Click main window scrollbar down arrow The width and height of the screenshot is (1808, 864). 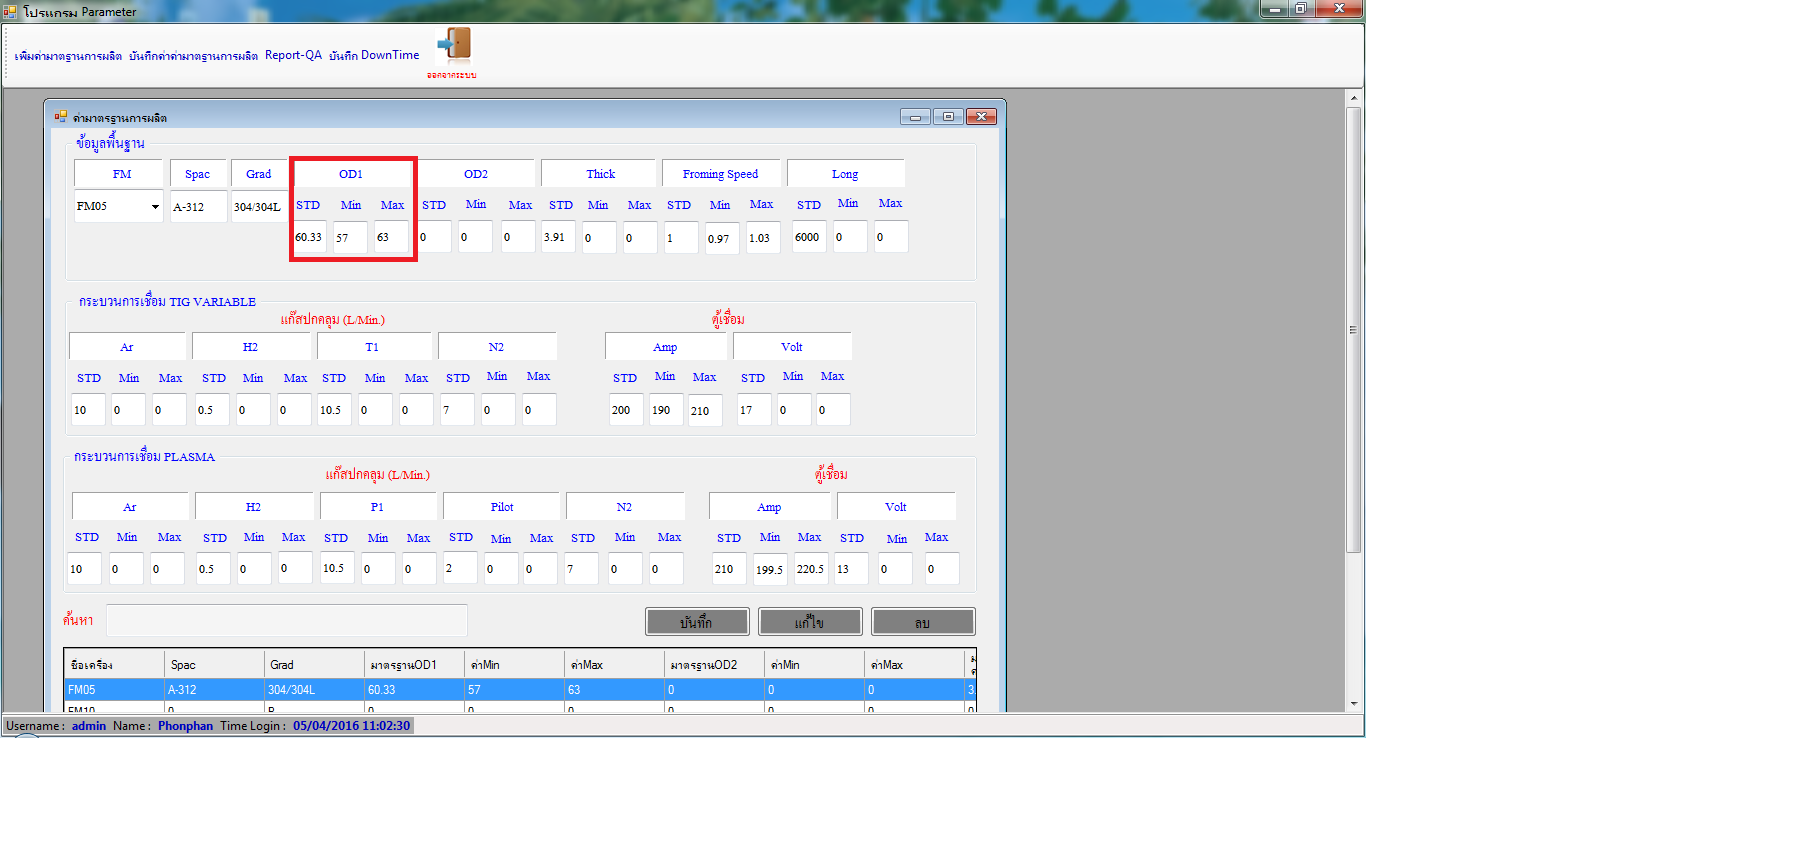1354,704
